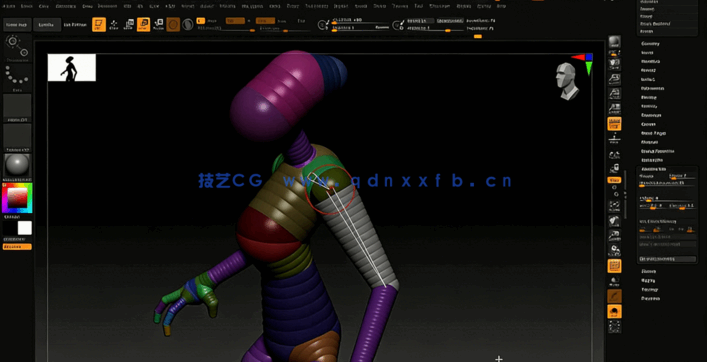707x362 pixels.
Task: Select the black main color swatch
Action: point(10,228)
